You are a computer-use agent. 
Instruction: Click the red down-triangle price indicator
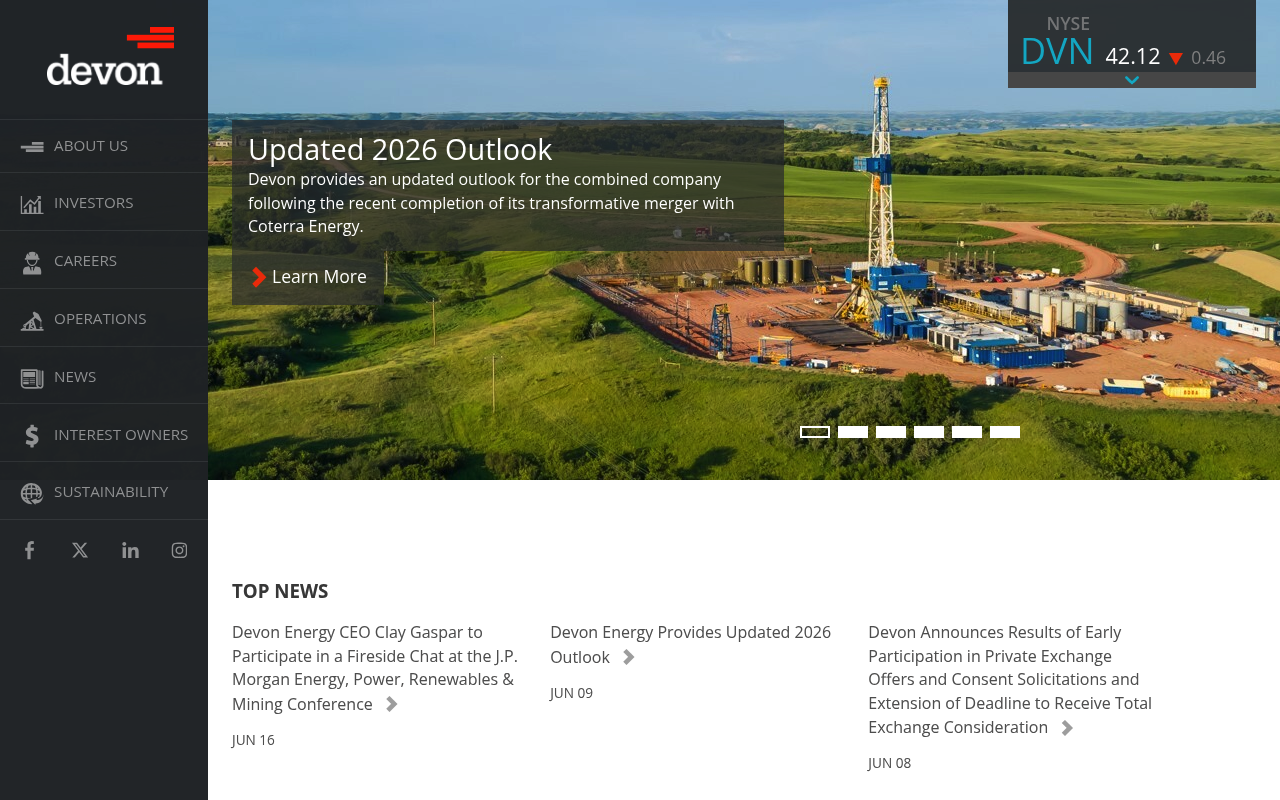click(1176, 59)
